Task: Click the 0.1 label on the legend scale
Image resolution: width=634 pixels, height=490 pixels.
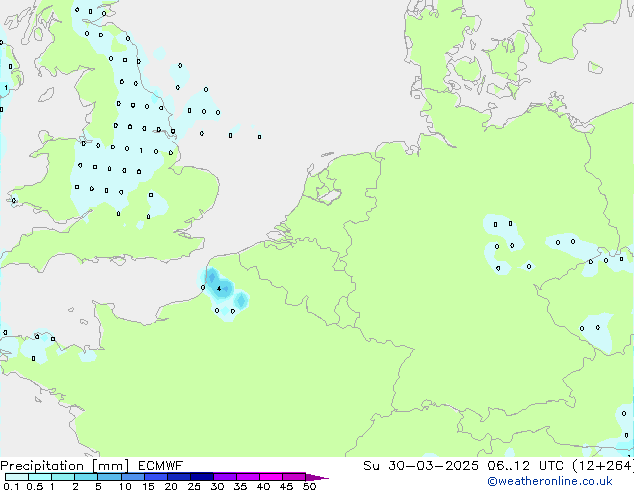Action: 9,487
